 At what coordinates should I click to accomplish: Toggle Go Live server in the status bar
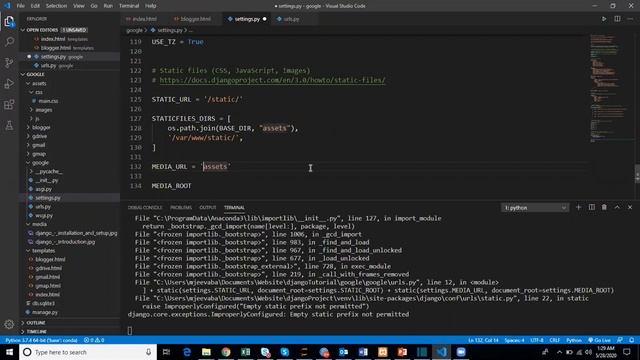pos(599,340)
